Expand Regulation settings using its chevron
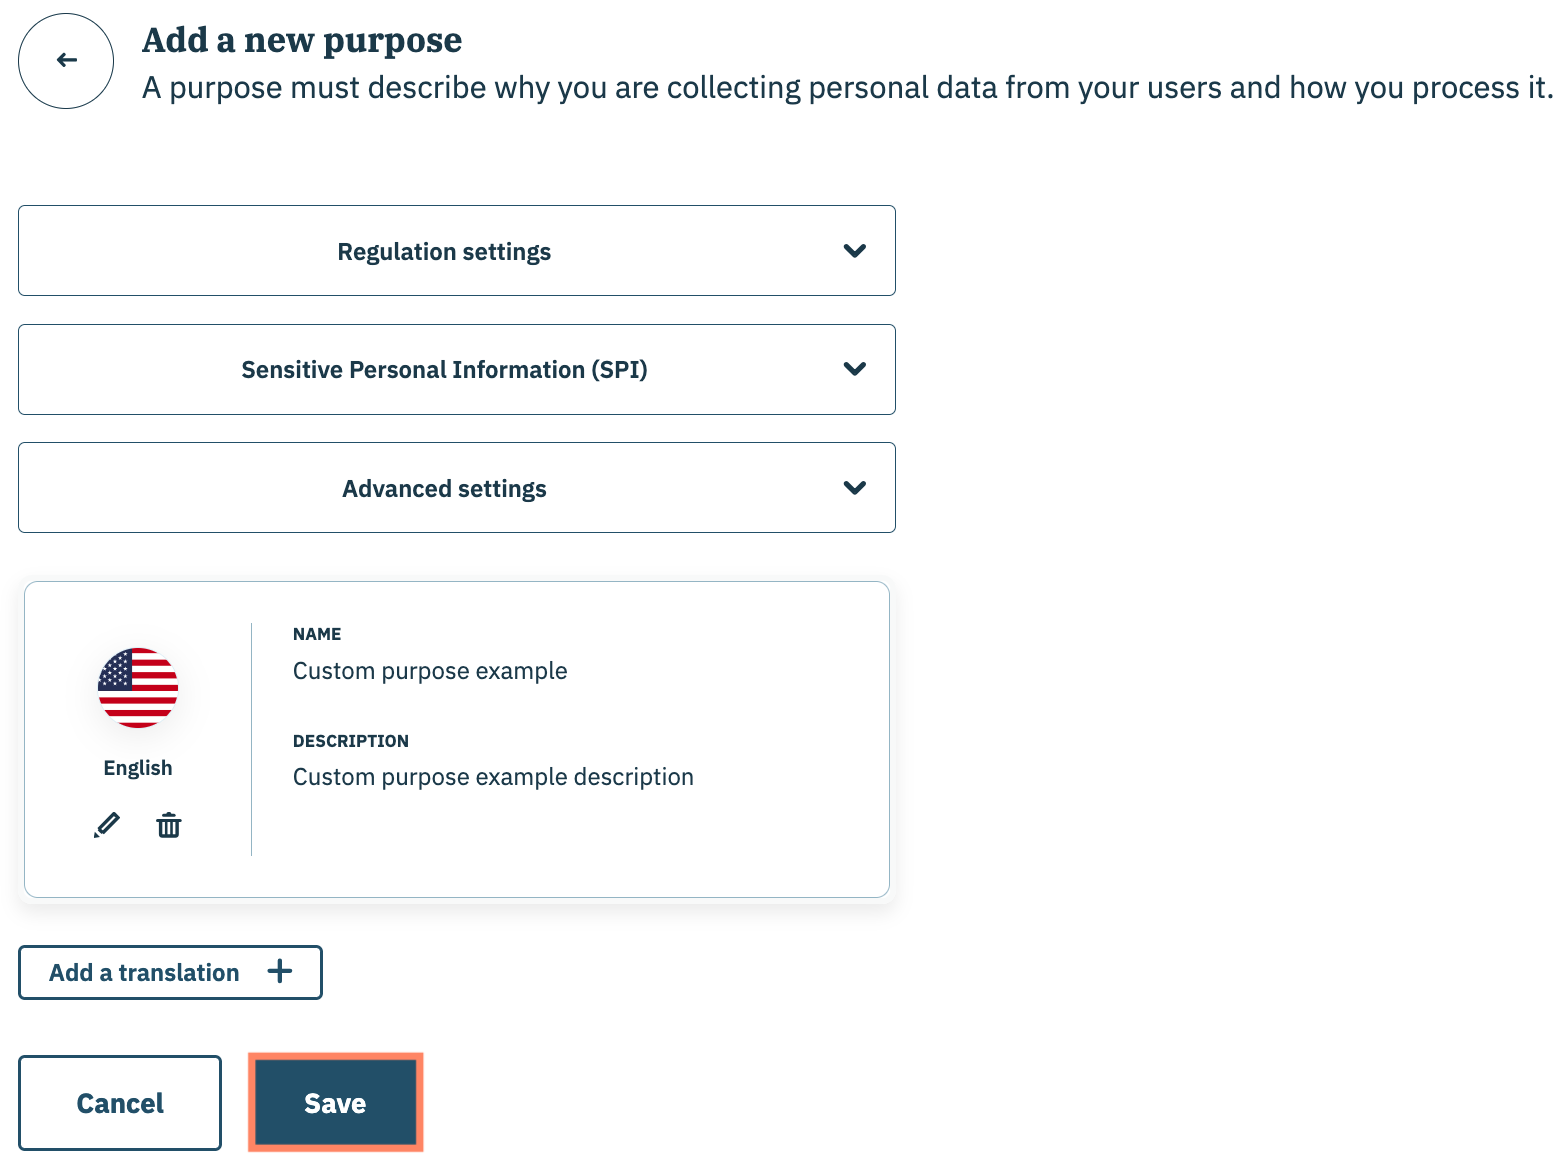The width and height of the screenshot is (1567, 1163). [x=854, y=251]
